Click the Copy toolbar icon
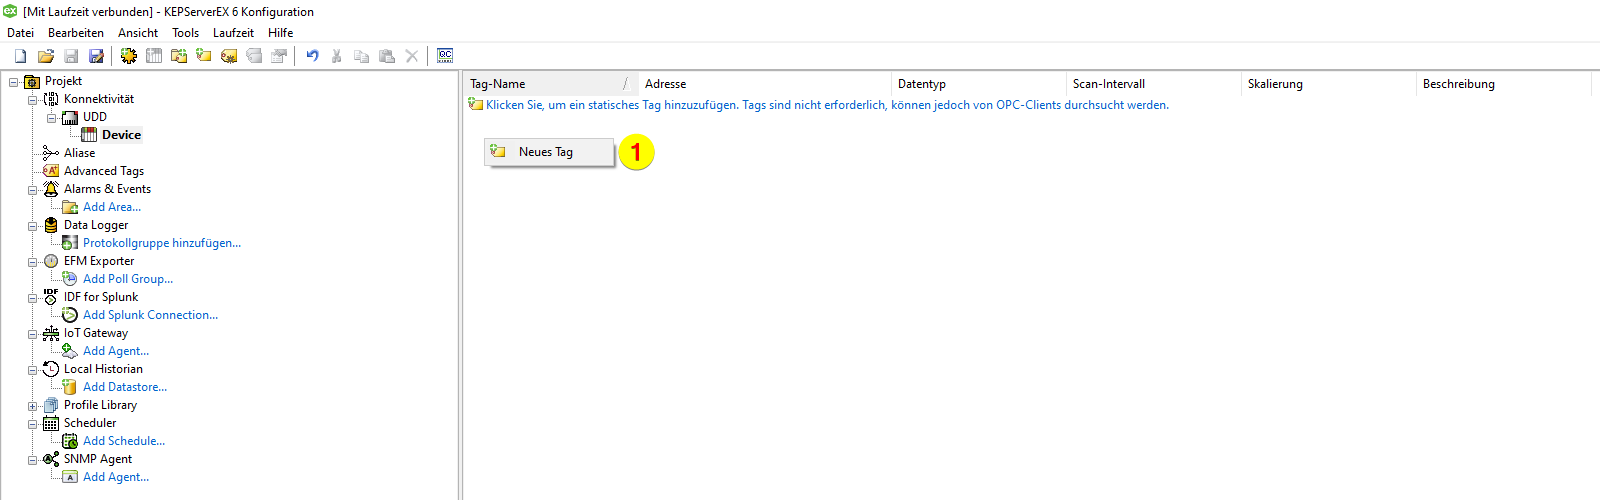1600x500 pixels. [362, 56]
